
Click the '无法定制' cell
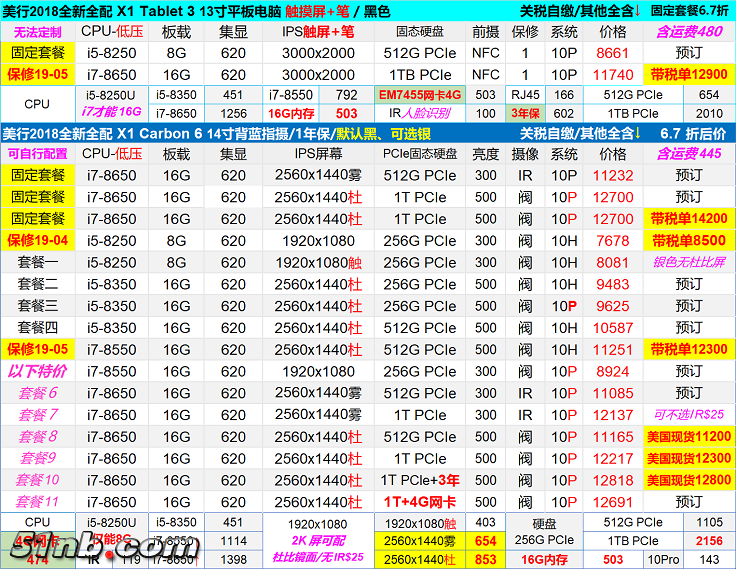click(x=38, y=32)
